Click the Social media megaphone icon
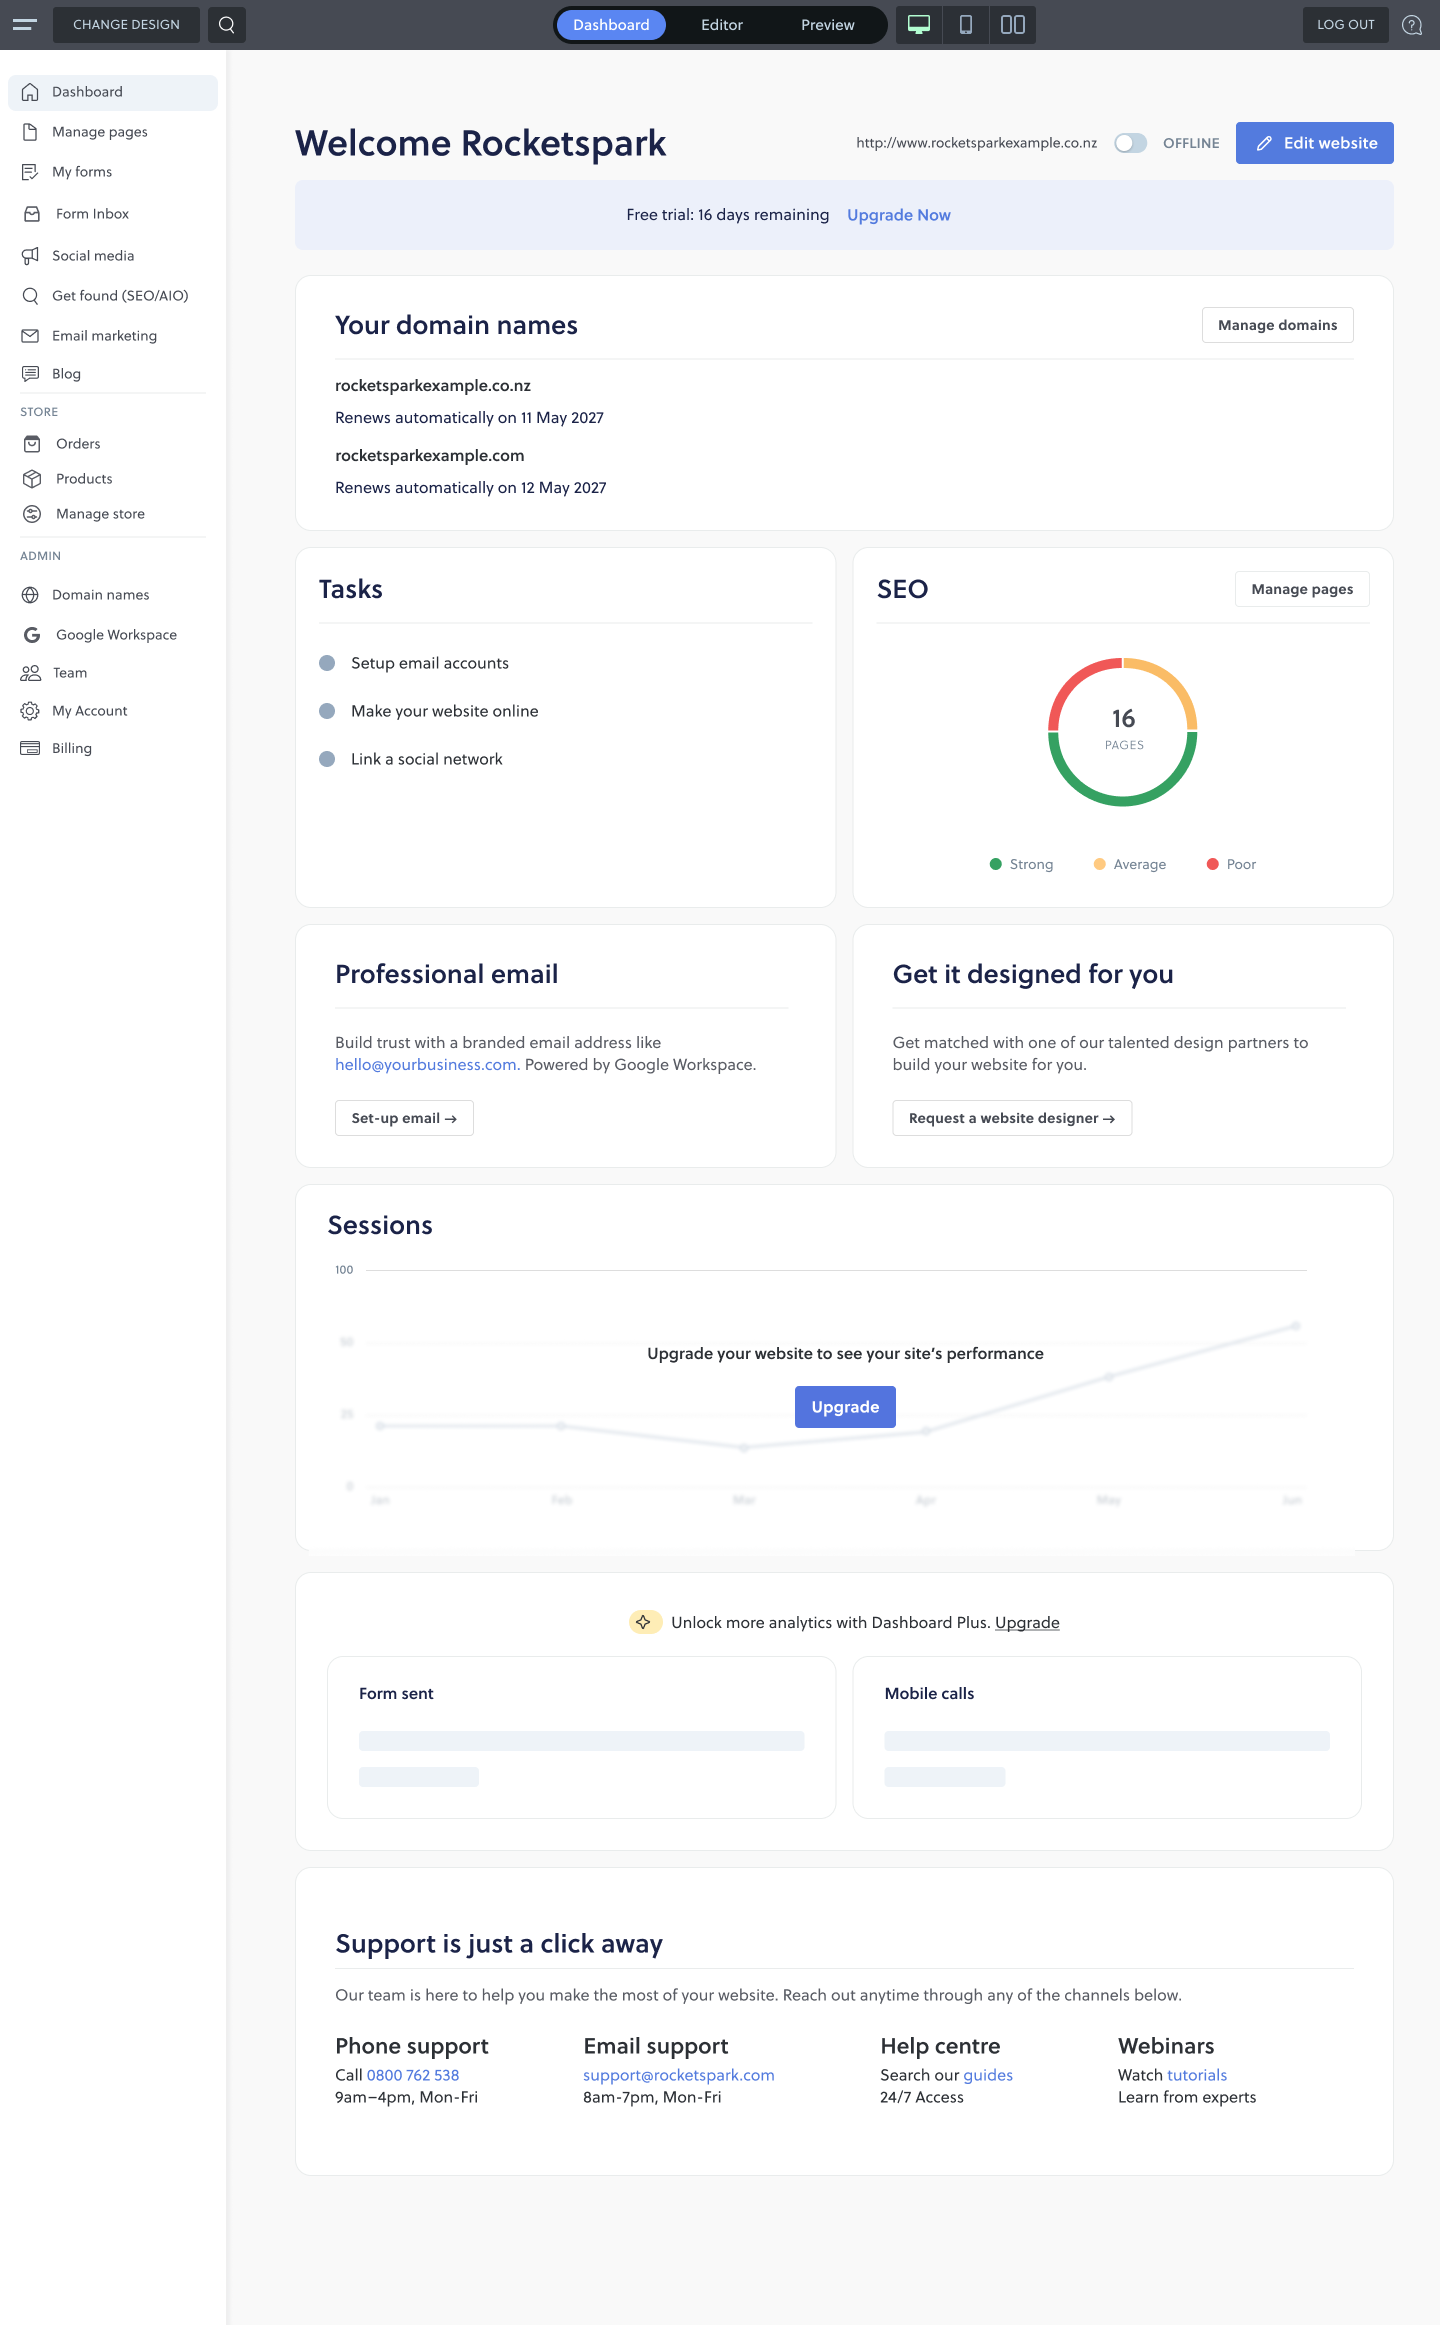The width and height of the screenshot is (1440, 2325). (30, 256)
